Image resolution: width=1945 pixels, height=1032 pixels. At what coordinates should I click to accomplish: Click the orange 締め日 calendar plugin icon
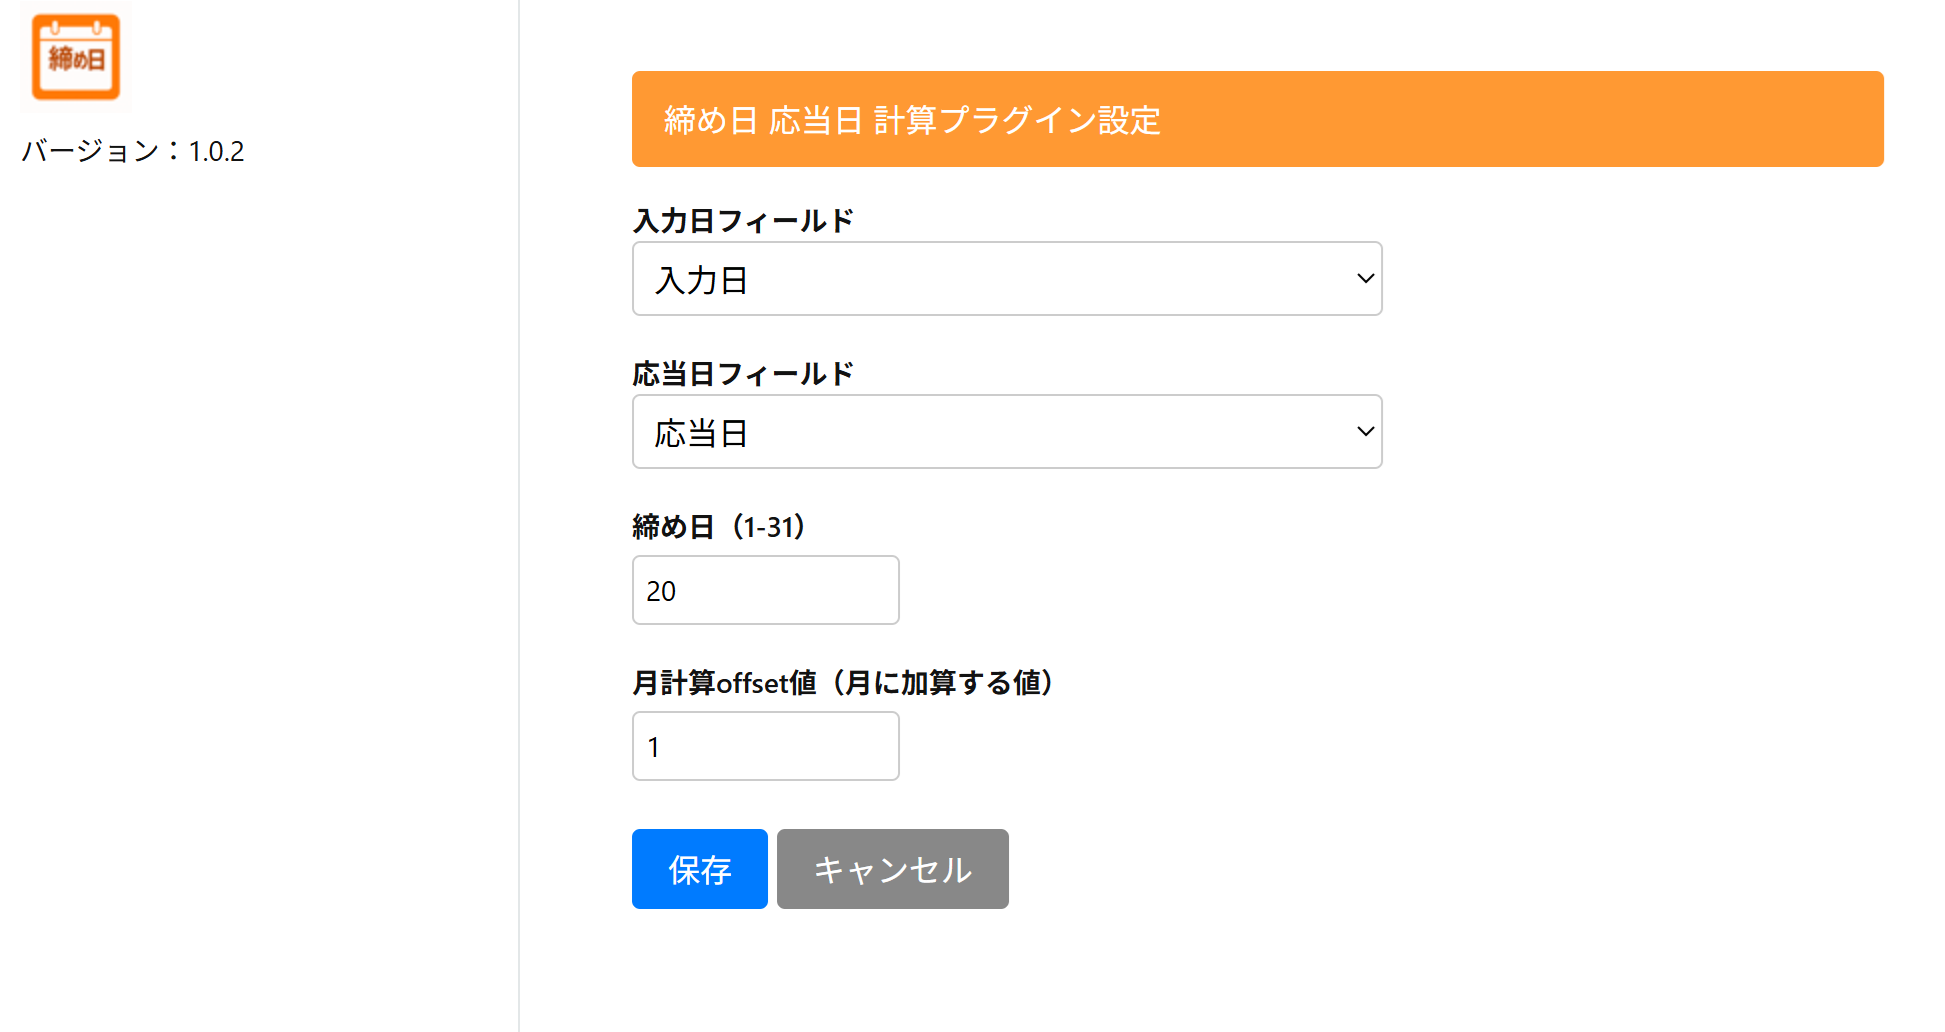tap(76, 57)
